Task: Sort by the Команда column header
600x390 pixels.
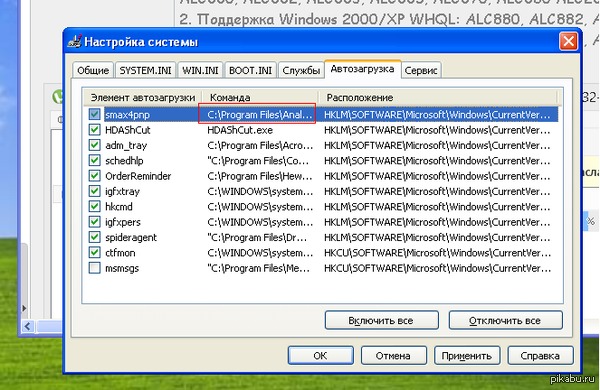Action: point(260,97)
